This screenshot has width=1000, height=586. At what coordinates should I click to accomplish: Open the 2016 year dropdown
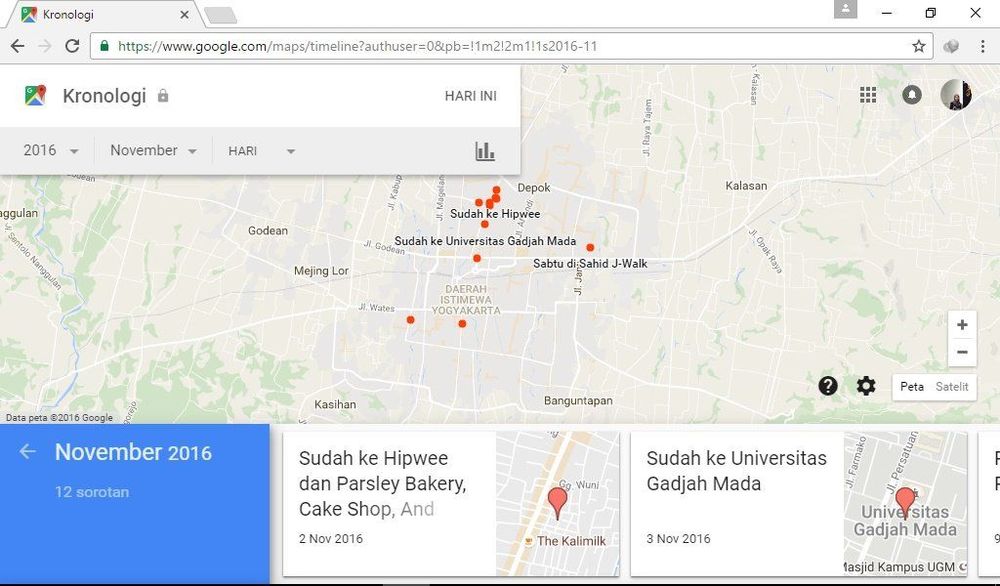click(51, 150)
